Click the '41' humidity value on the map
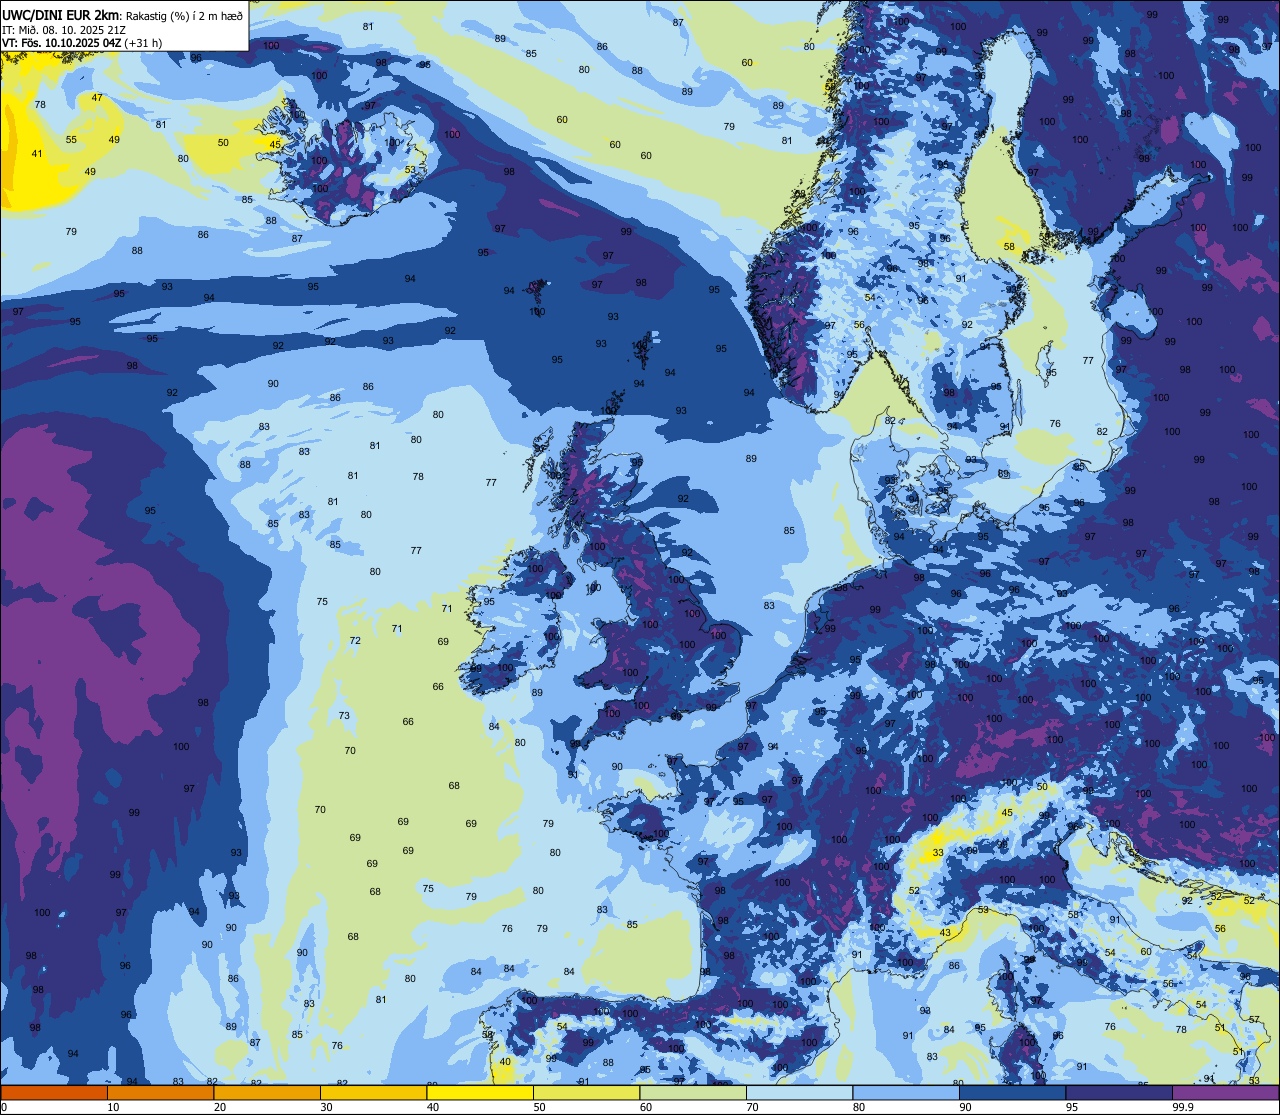 click(x=37, y=154)
